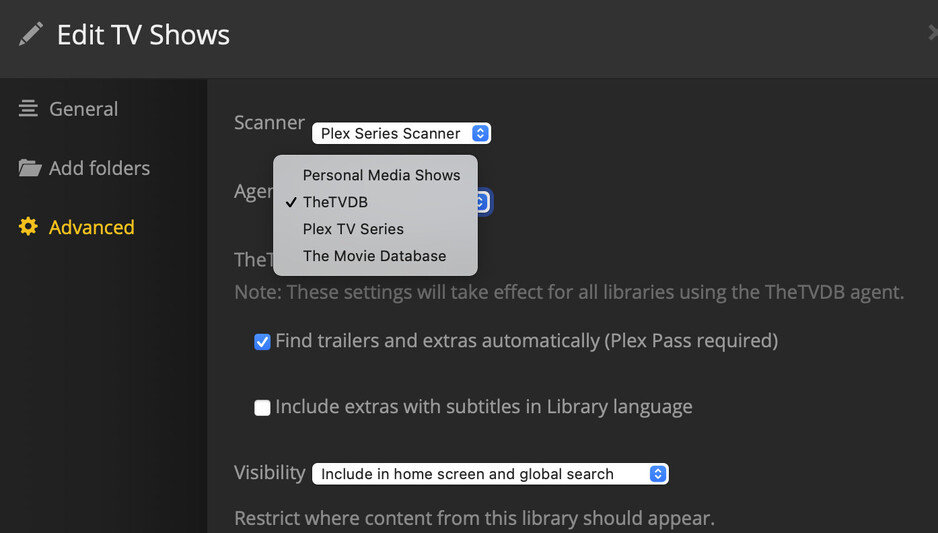Click the pencil icon beside Edit TV Shows
The width and height of the screenshot is (938, 533).
31,34
